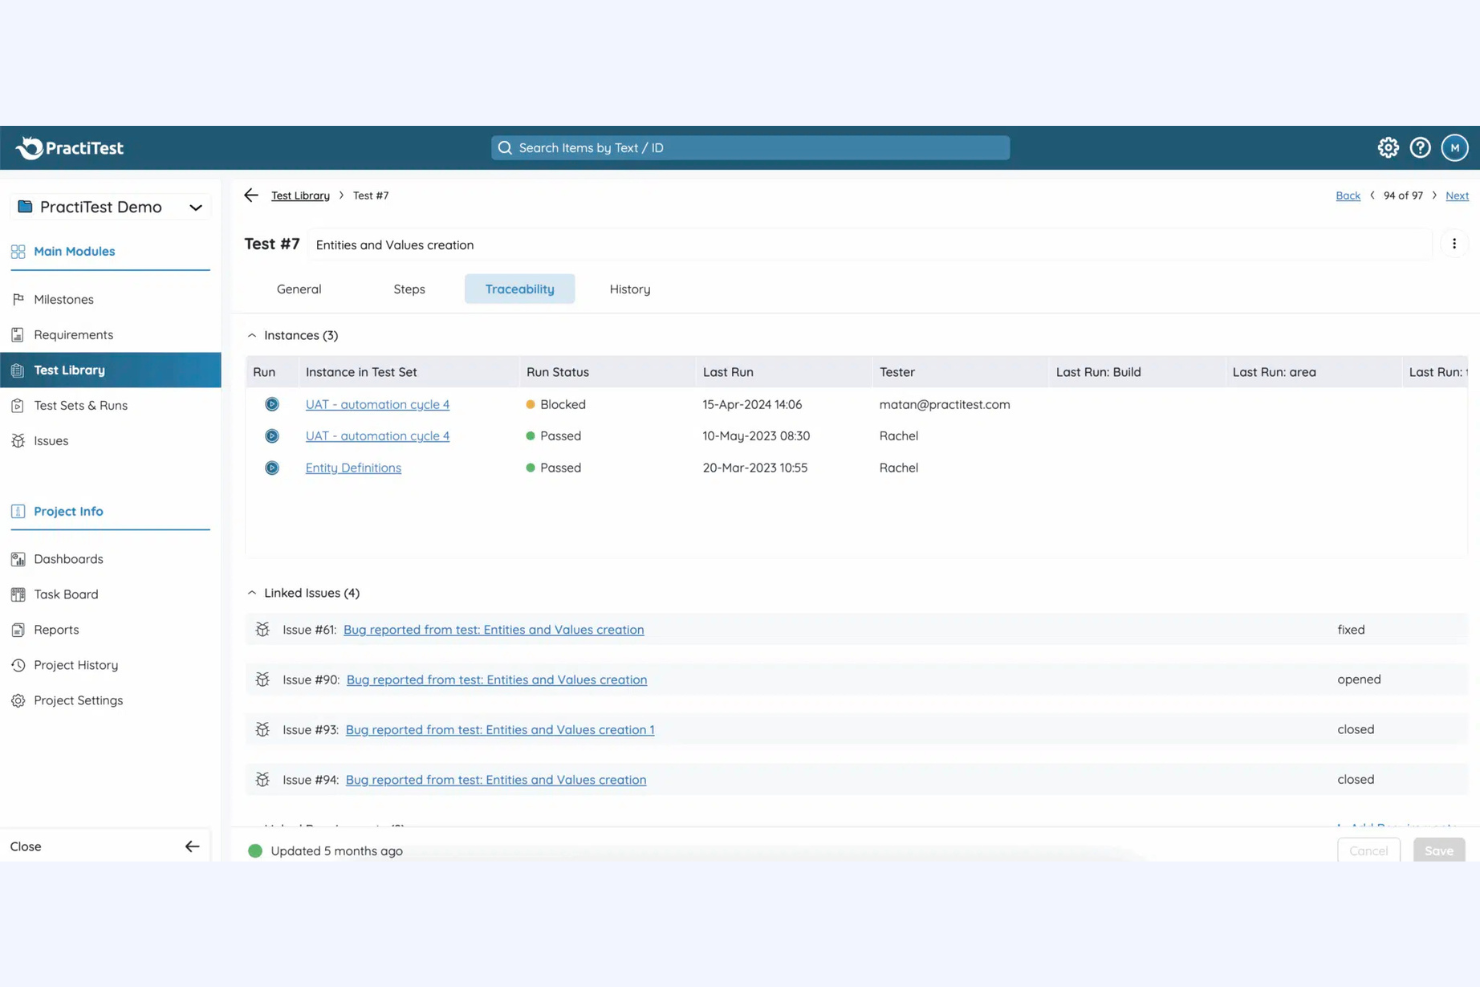1480x987 pixels.
Task: Click inside the Search Items by Text field
Action: pos(750,147)
